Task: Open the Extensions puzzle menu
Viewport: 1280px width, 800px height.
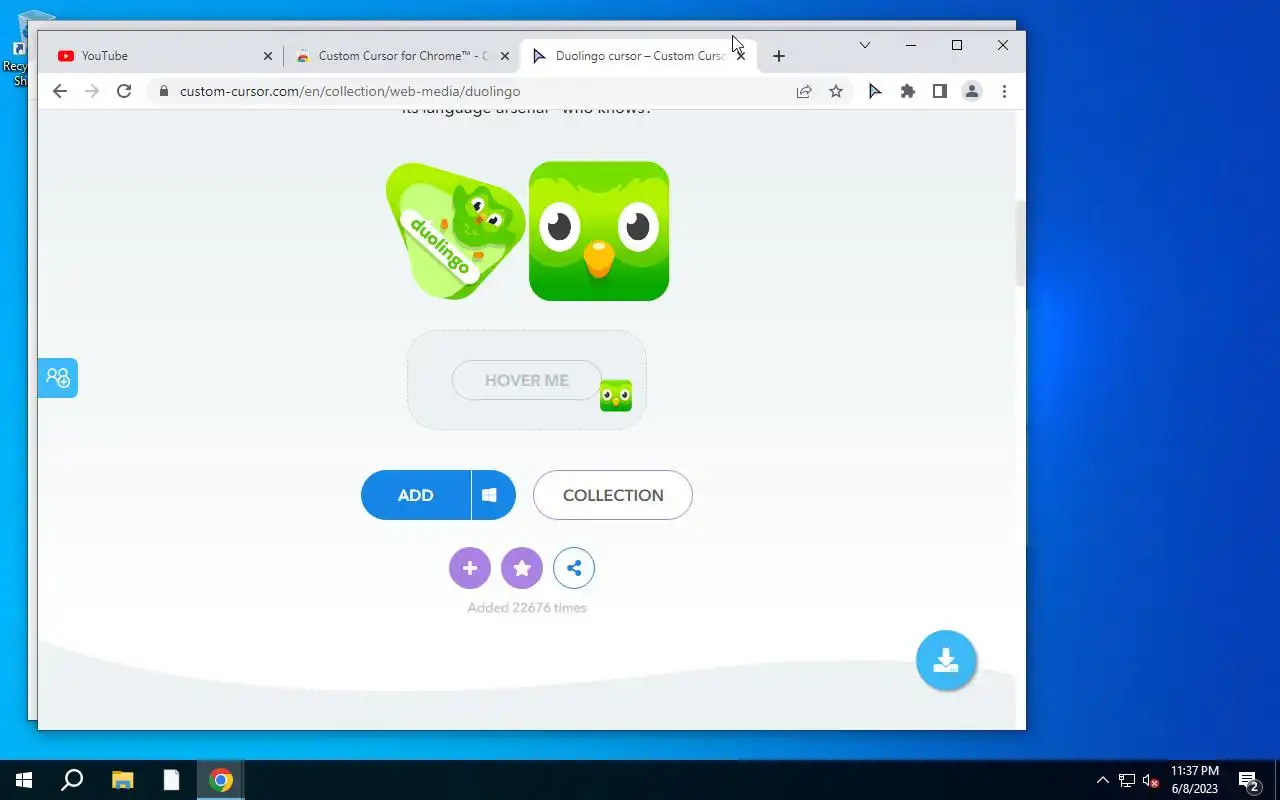Action: coord(907,91)
